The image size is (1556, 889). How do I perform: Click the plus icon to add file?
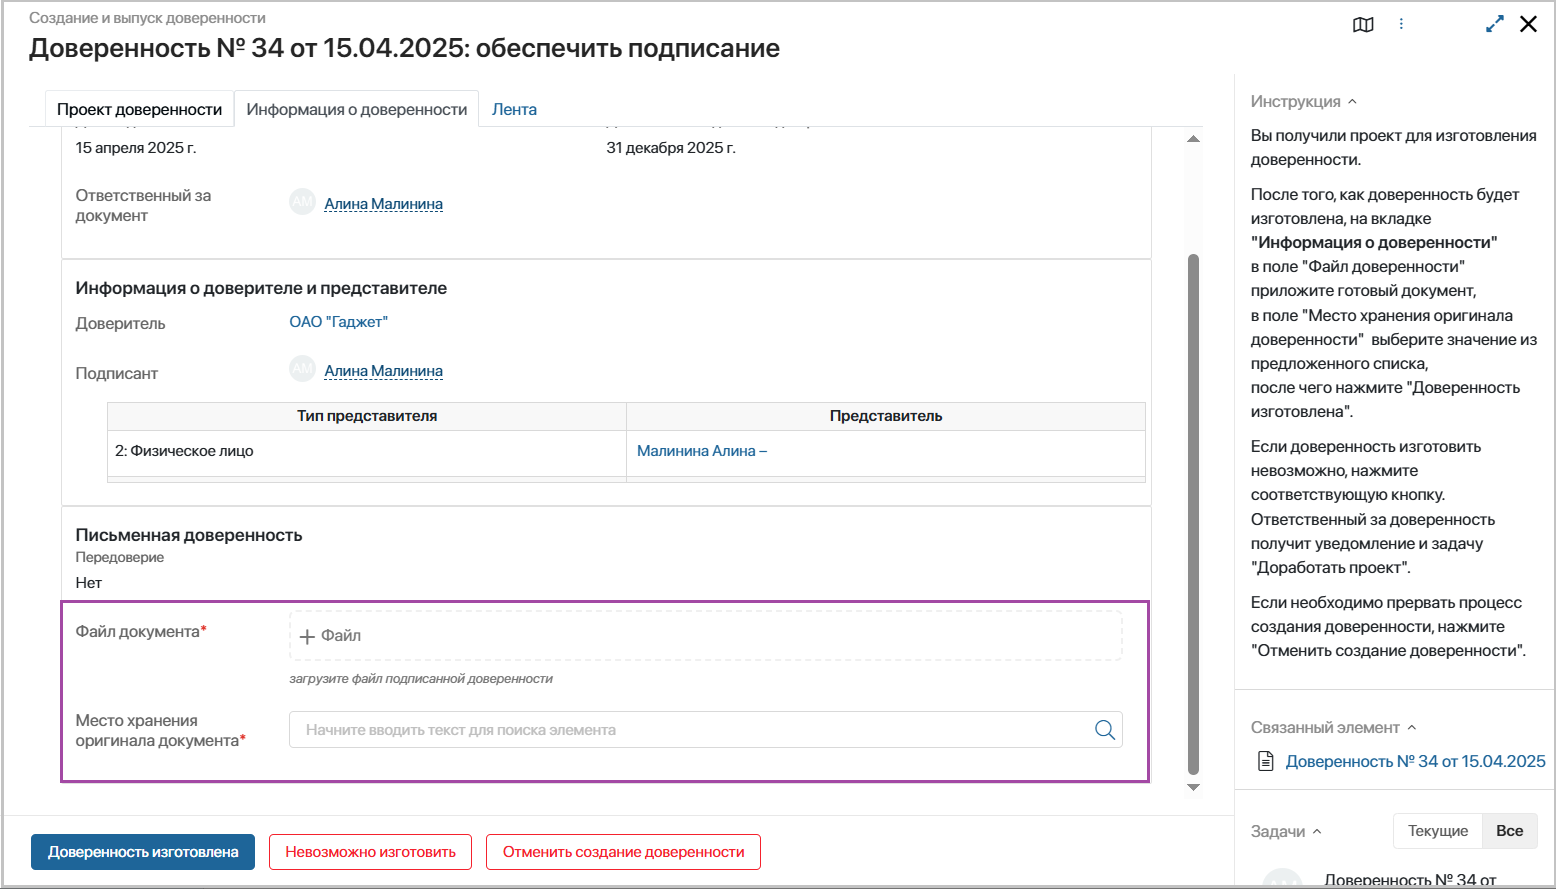click(307, 636)
